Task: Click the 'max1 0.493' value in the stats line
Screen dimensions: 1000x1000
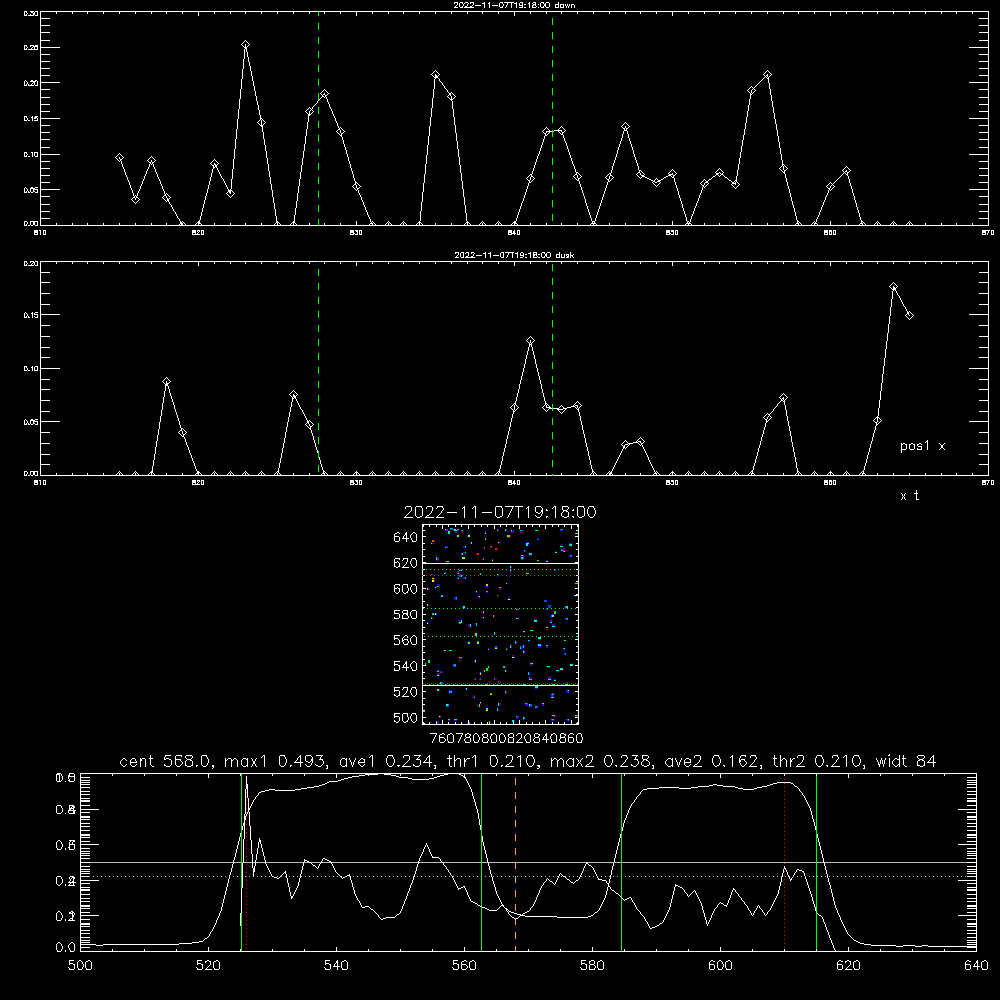Action: [272, 761]
